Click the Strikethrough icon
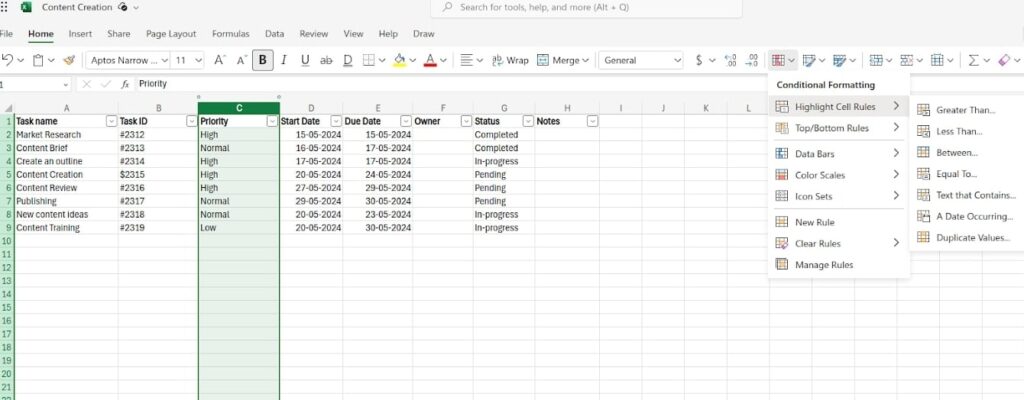 tap(326, 60)
